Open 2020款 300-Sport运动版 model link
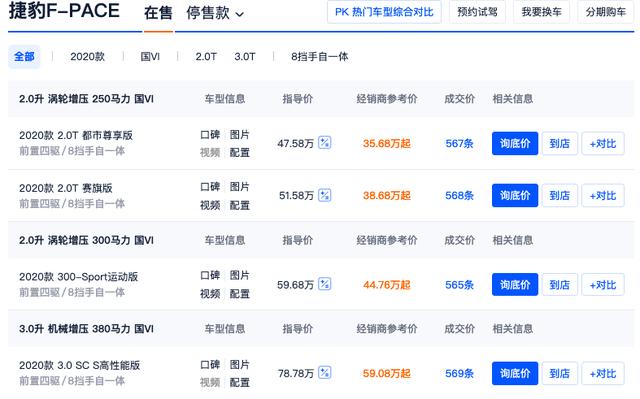 click(x=78, y=277)
